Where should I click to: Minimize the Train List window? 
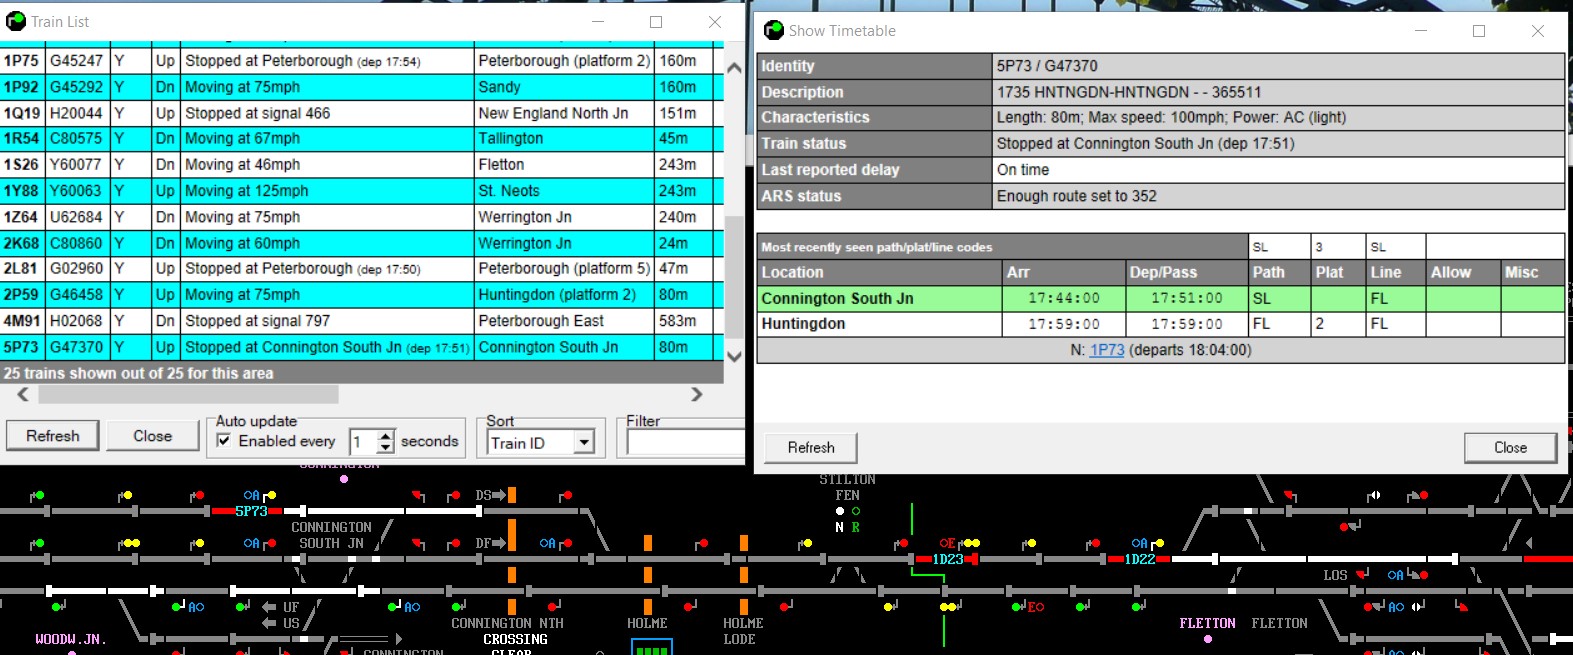coord(598,21)
